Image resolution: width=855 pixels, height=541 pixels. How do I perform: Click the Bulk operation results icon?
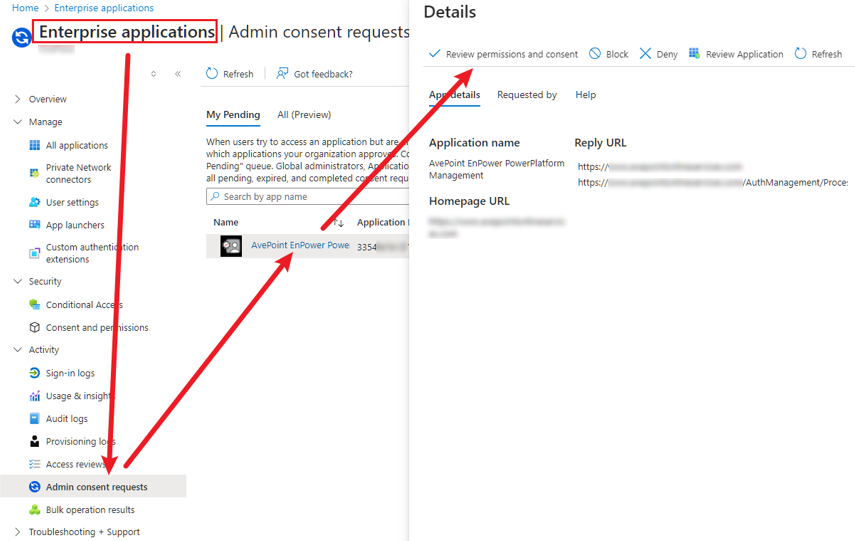pos(34,510)
